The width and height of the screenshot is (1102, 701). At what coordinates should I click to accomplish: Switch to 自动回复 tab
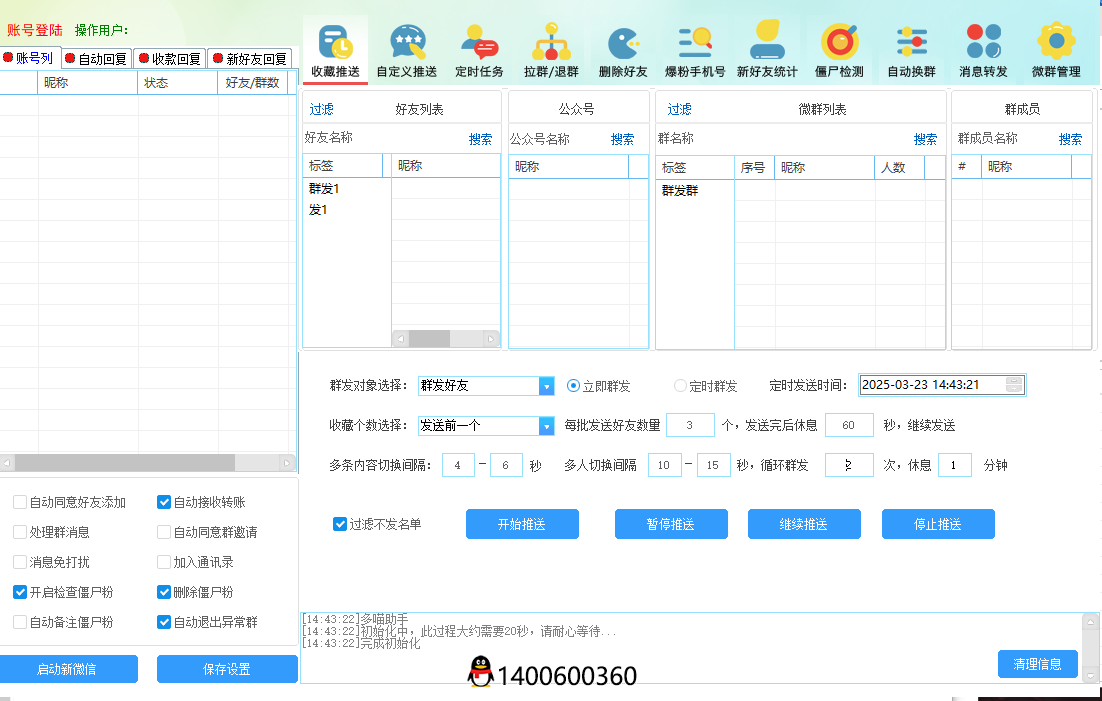[96, 58]
